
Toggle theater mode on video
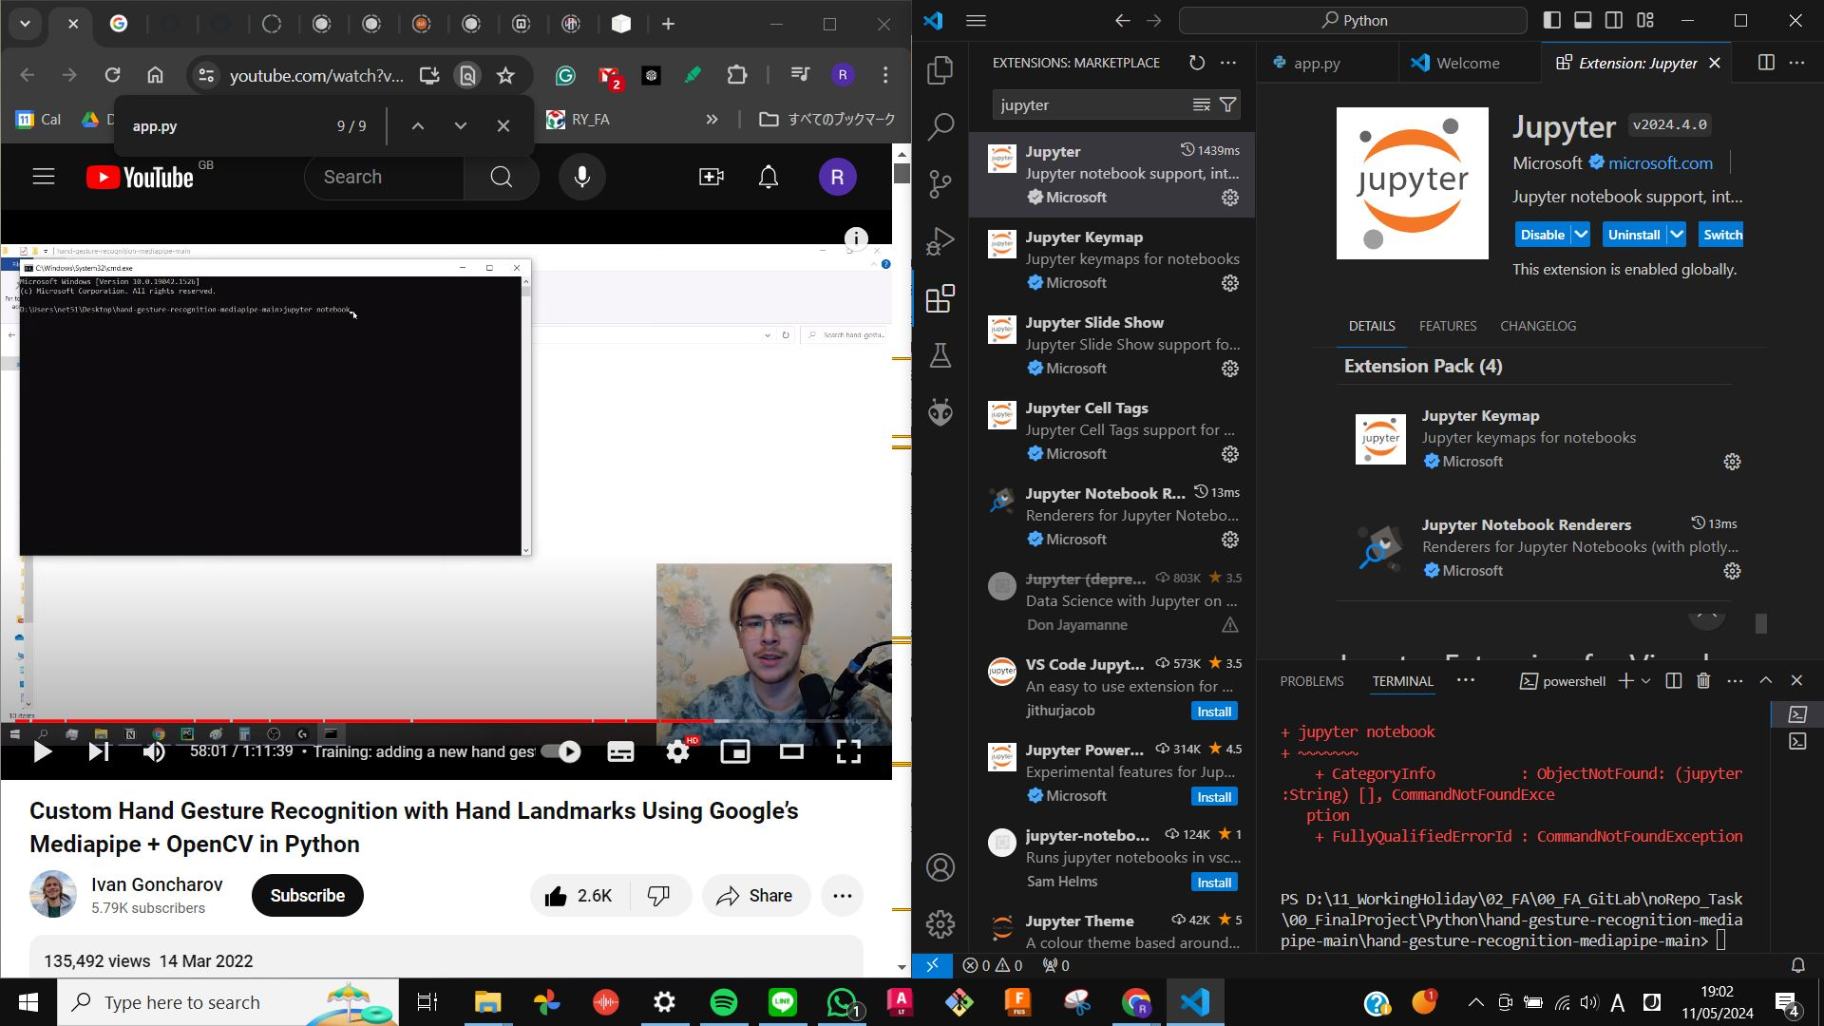792,751
